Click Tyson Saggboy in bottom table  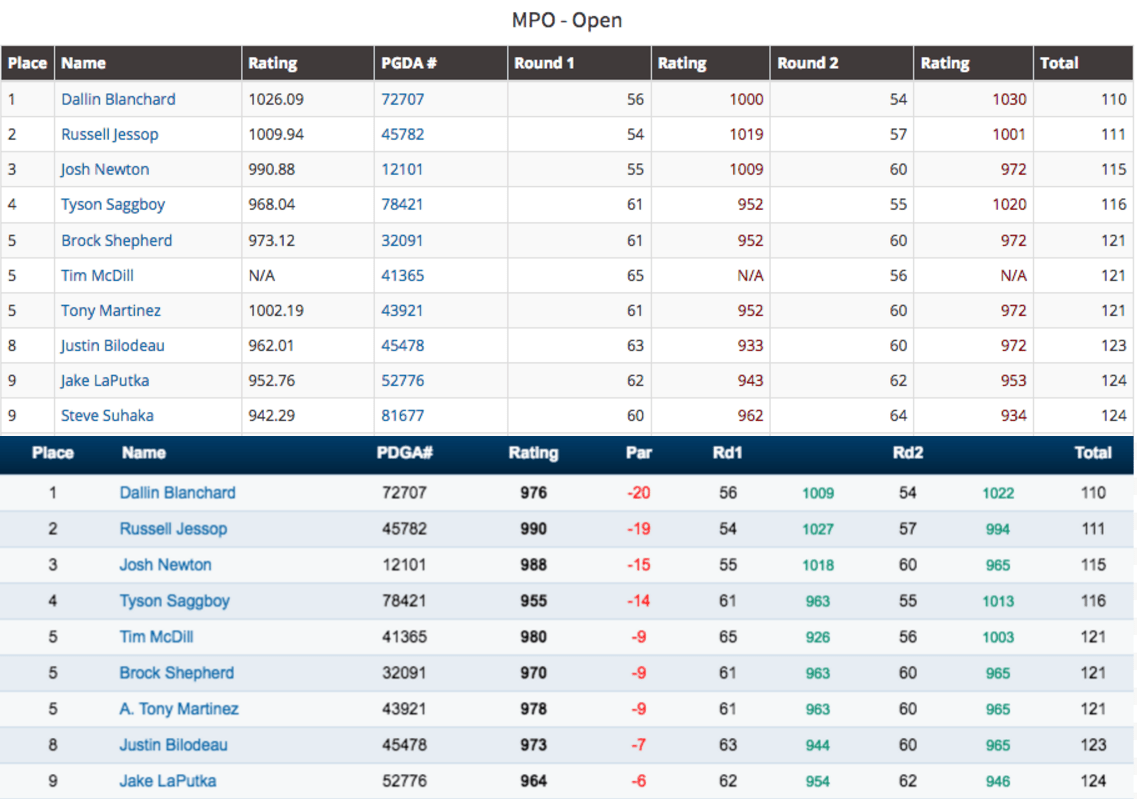[175, 601]
